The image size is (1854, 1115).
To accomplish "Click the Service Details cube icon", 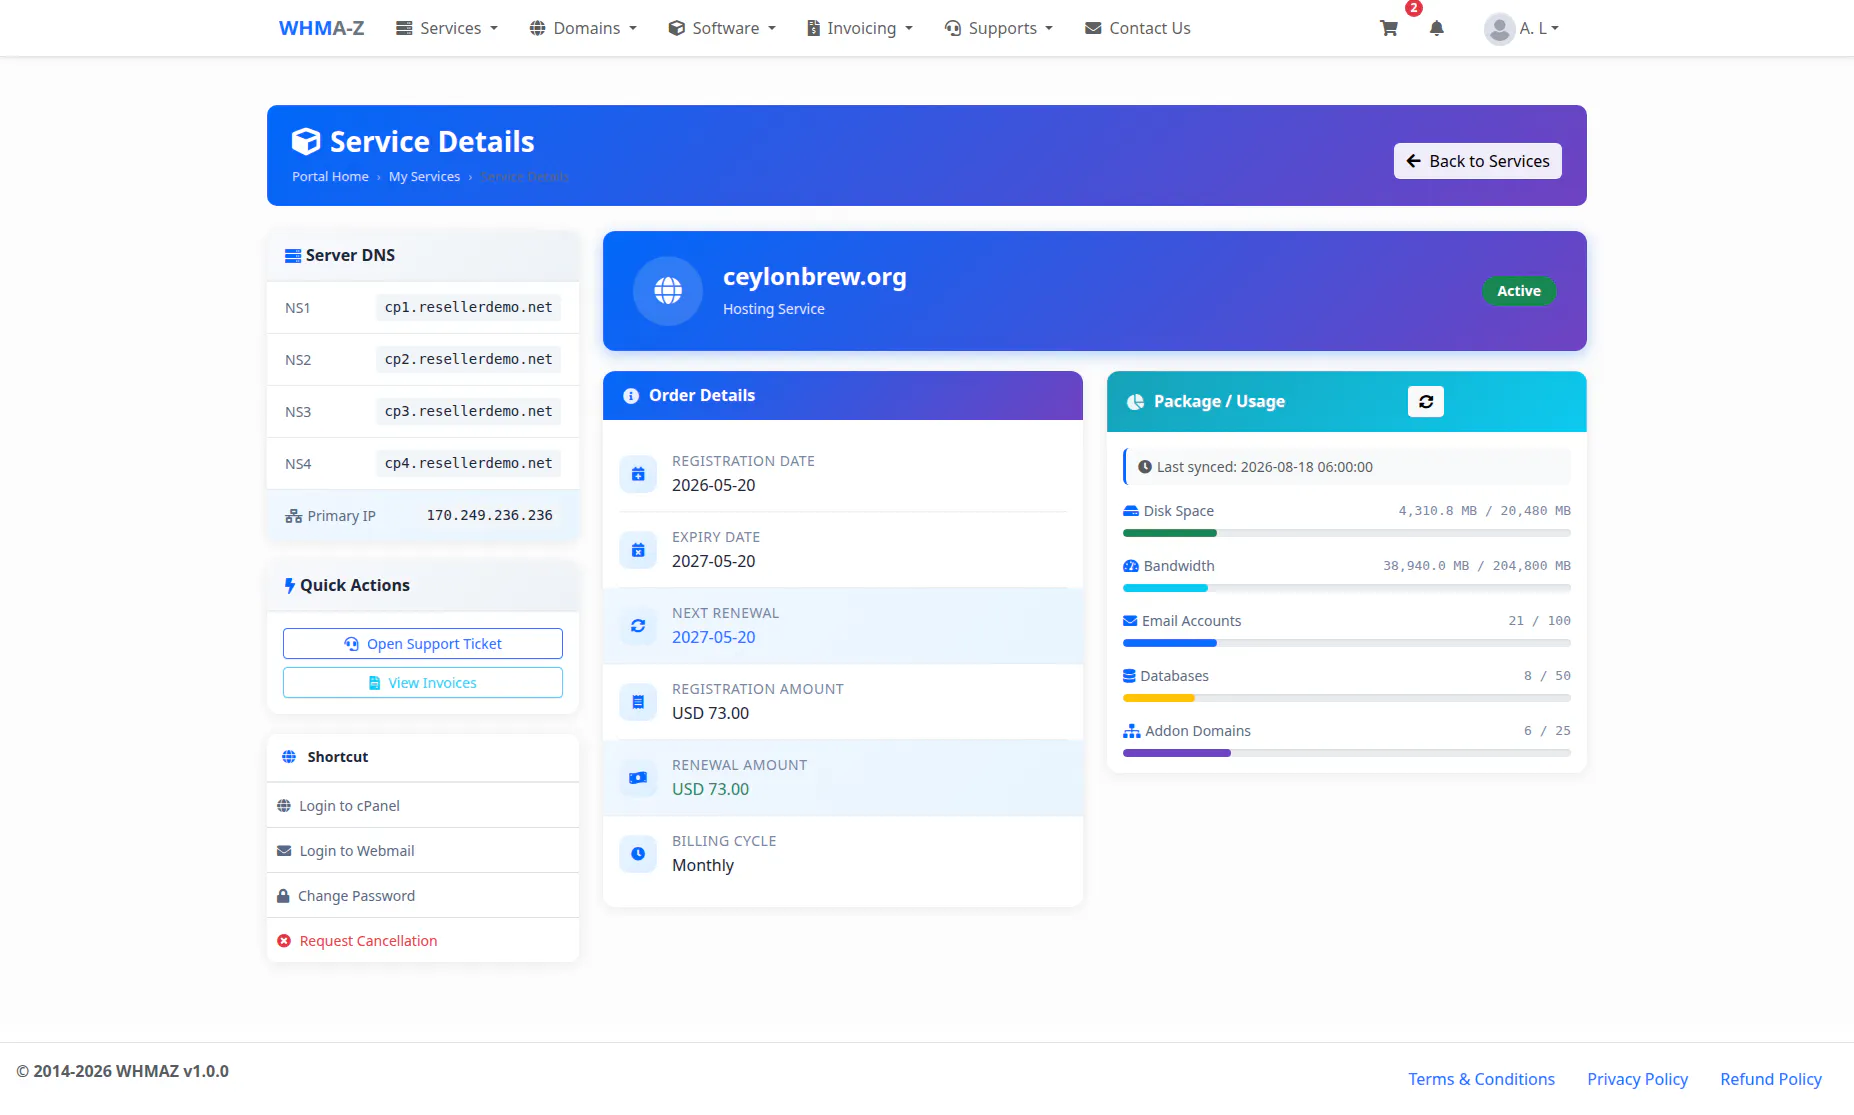I will 306,142.
